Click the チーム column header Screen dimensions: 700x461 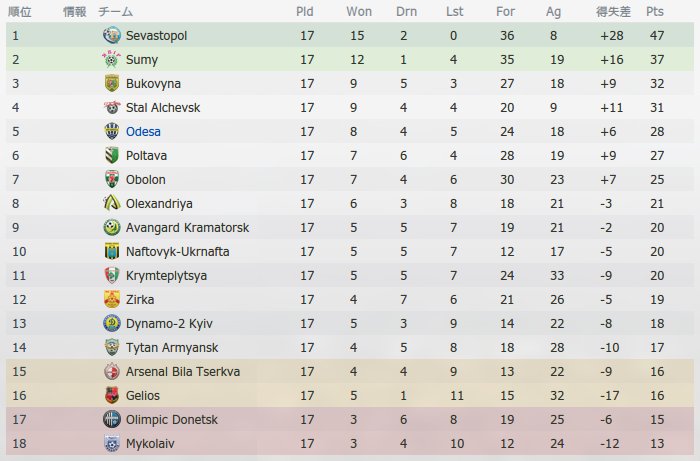tap(115, 12)
